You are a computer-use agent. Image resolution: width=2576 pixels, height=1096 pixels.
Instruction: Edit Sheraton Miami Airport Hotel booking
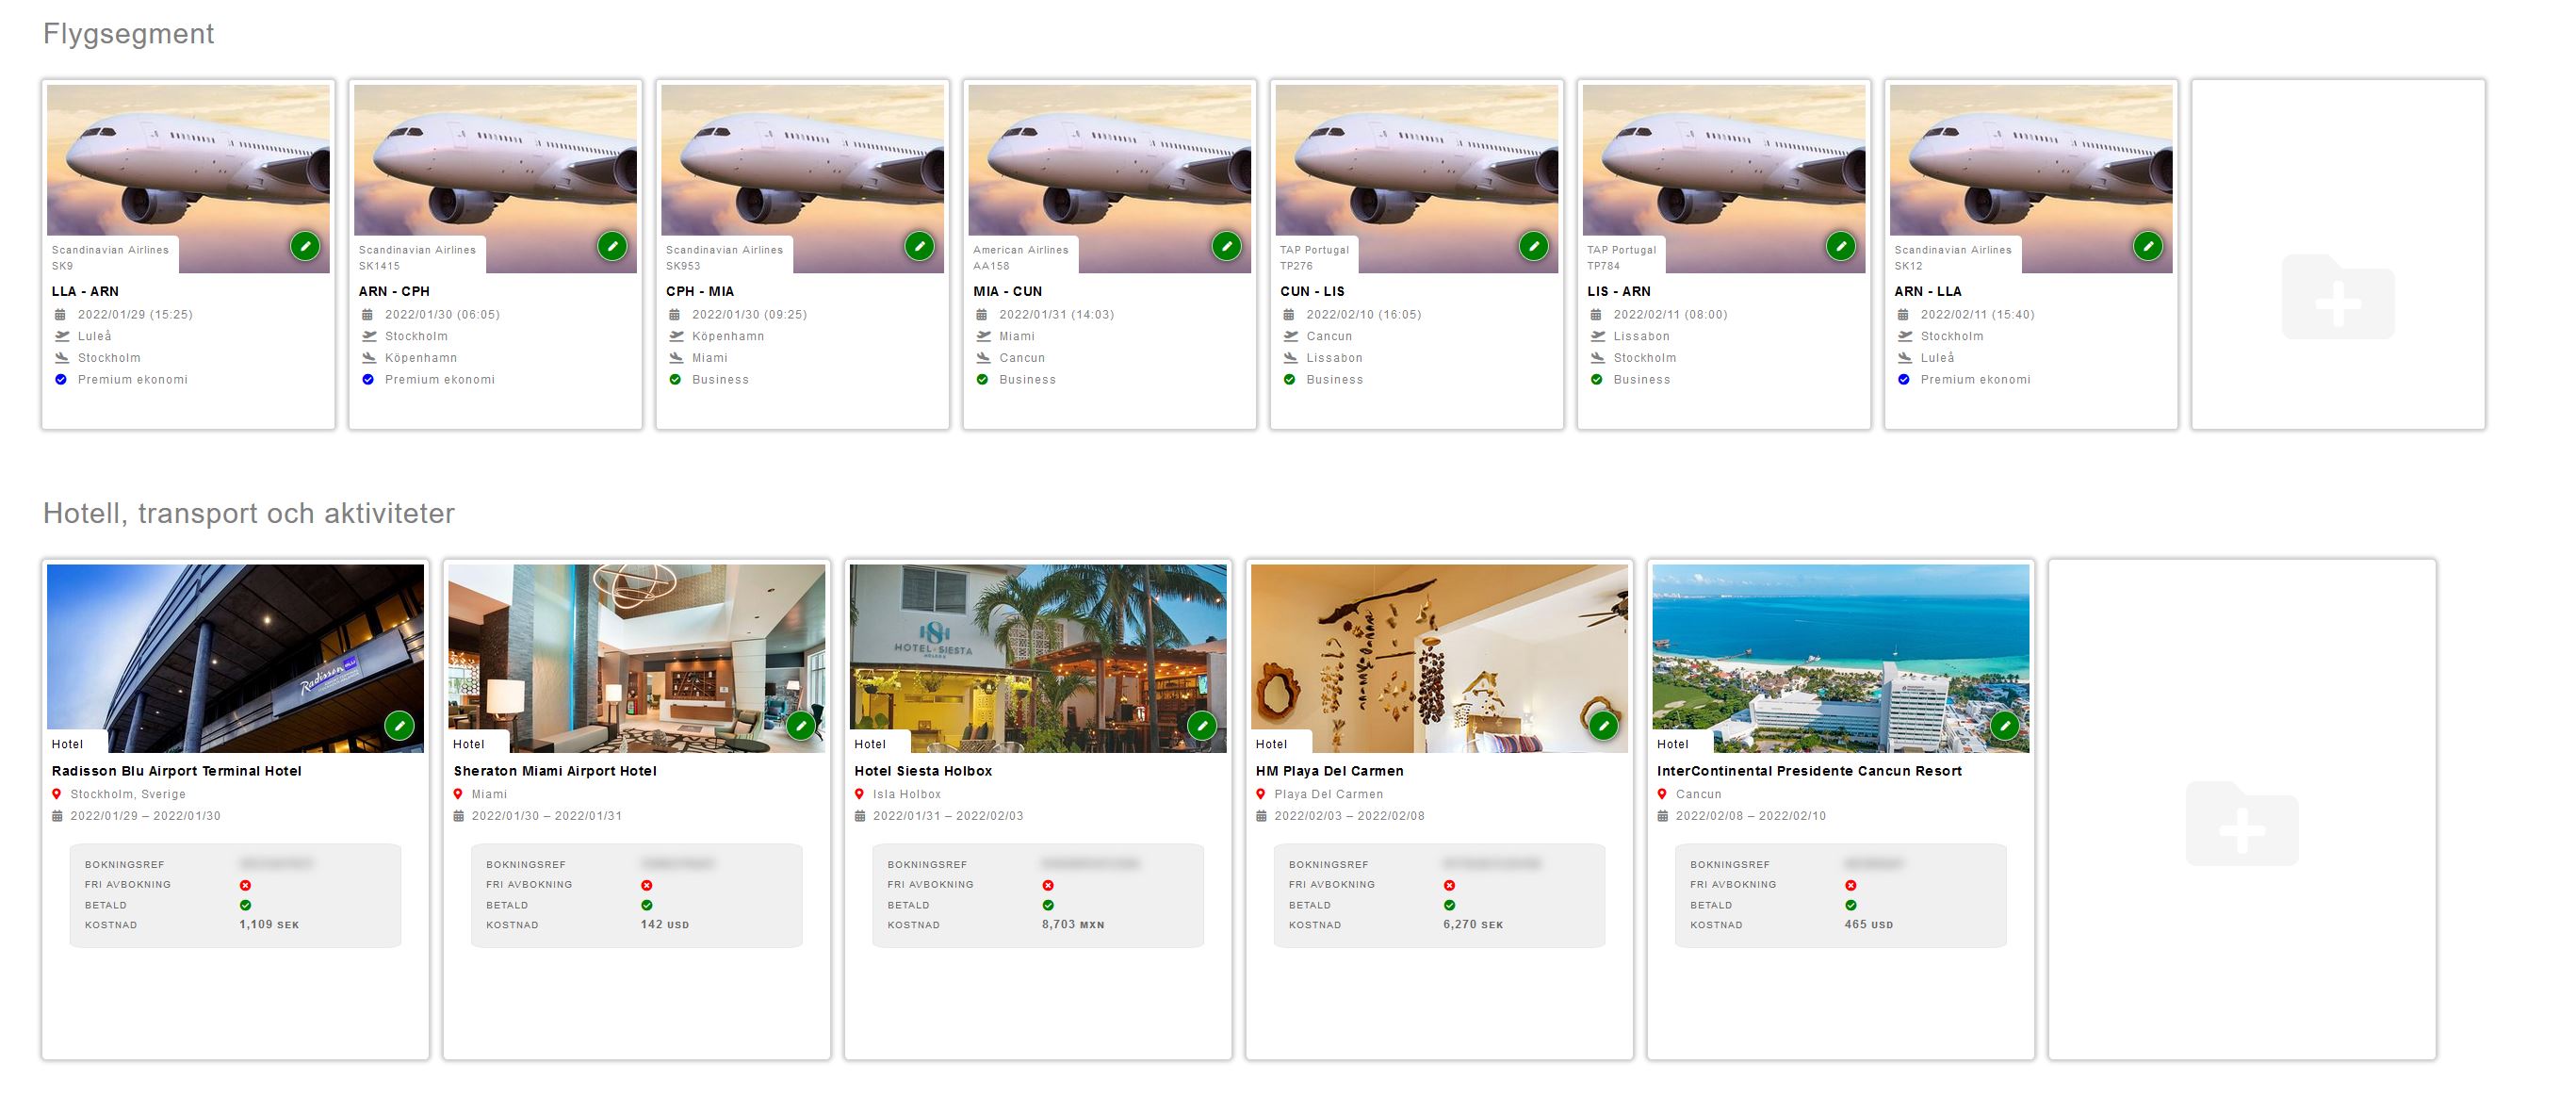coord(800,726)
